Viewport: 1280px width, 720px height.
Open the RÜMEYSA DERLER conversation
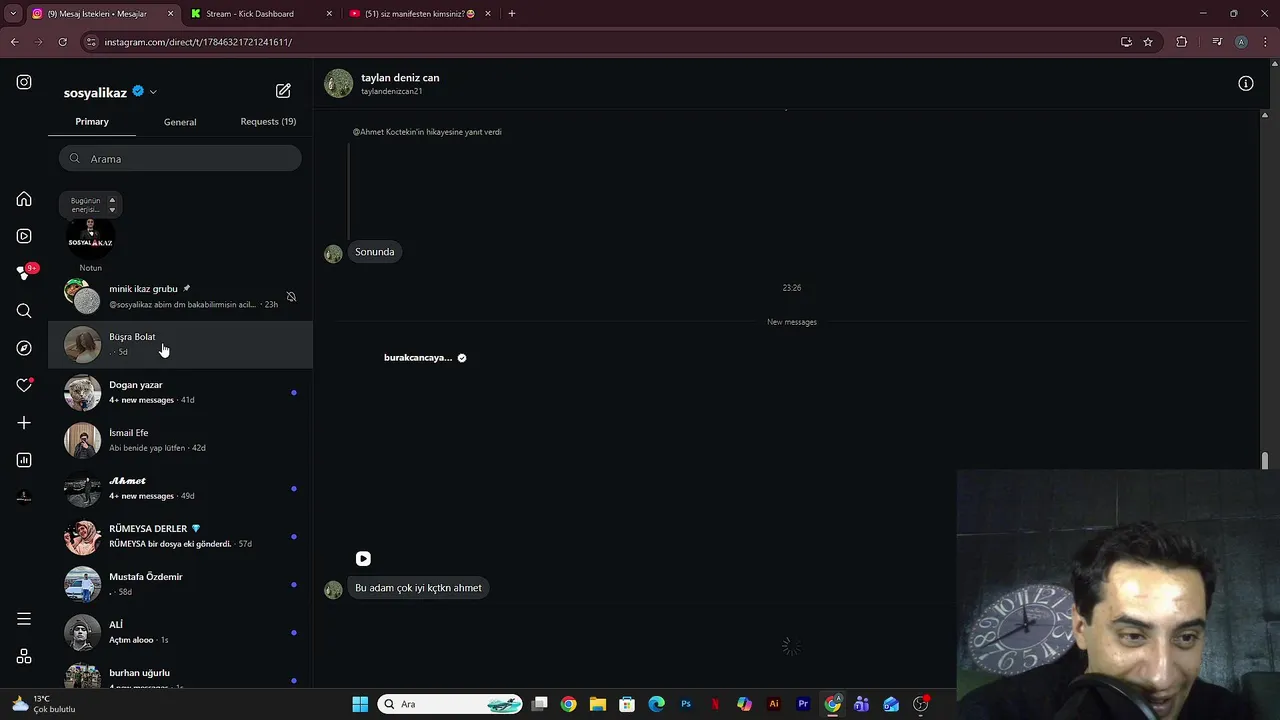click(x=180, y=536)
